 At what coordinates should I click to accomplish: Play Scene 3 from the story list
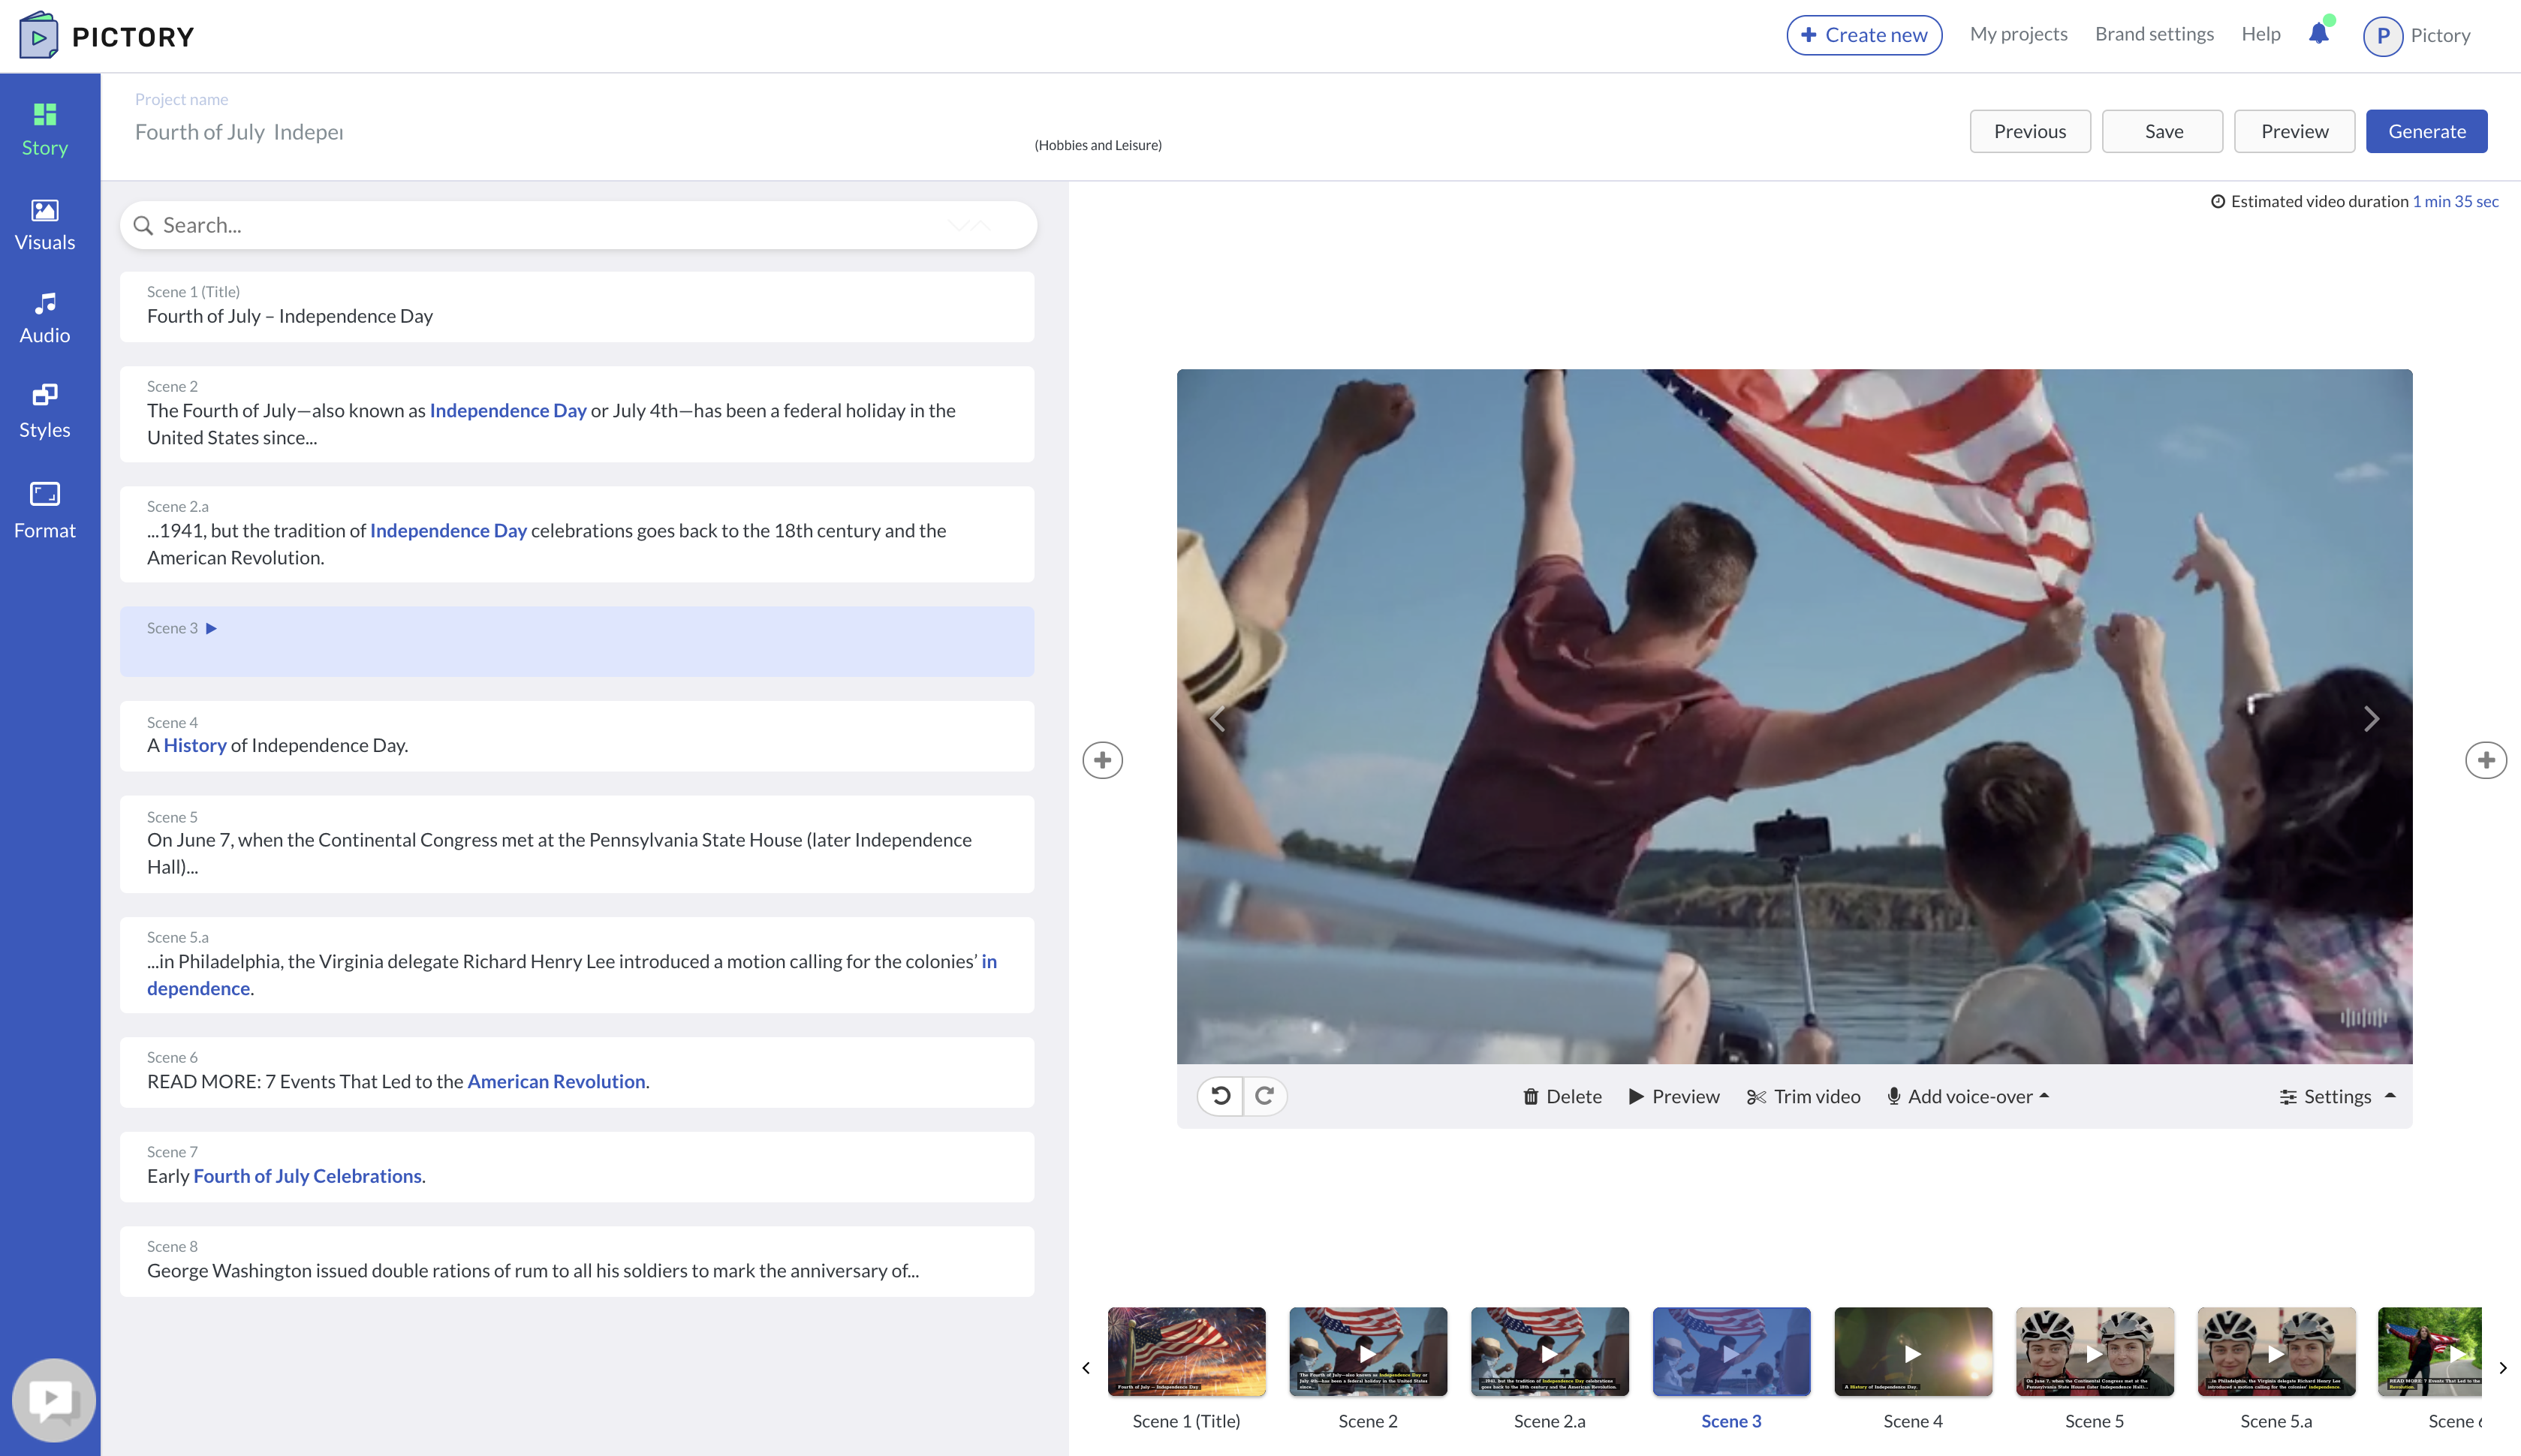point(211,628)
